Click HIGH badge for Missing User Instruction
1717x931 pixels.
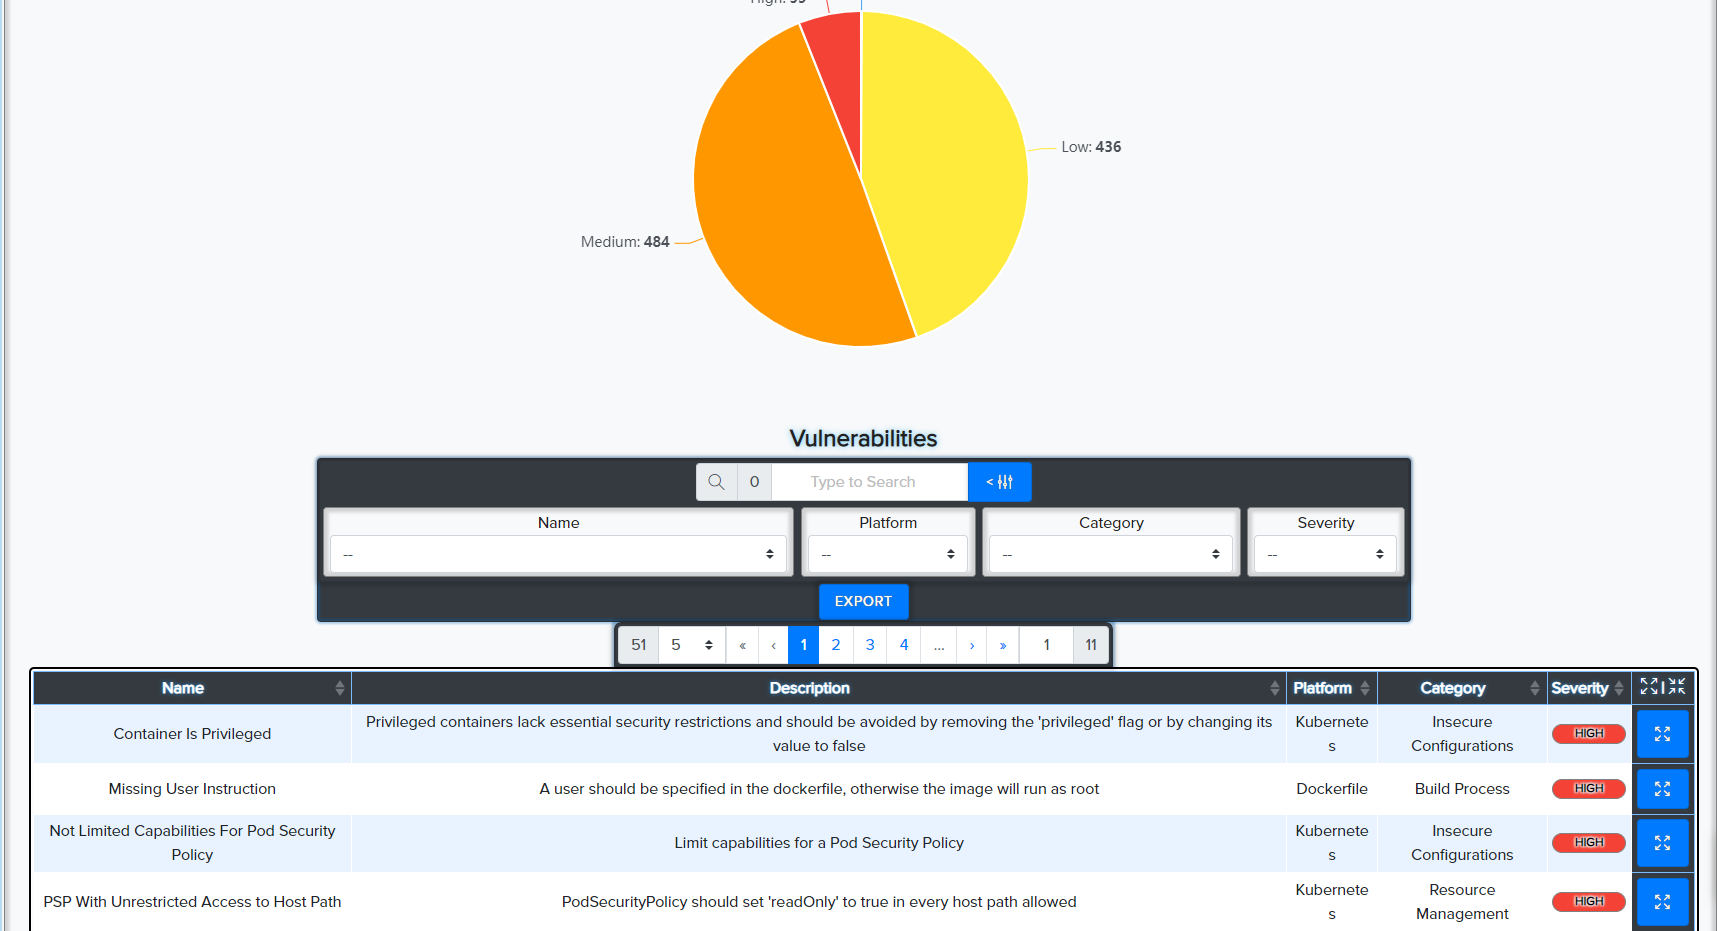pos(1588,789)
